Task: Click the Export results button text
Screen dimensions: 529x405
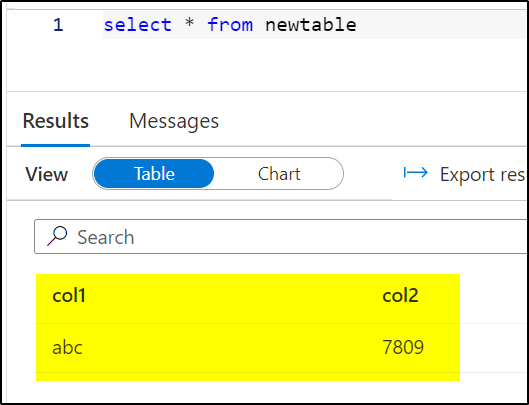Action: [x=482, y=174]
